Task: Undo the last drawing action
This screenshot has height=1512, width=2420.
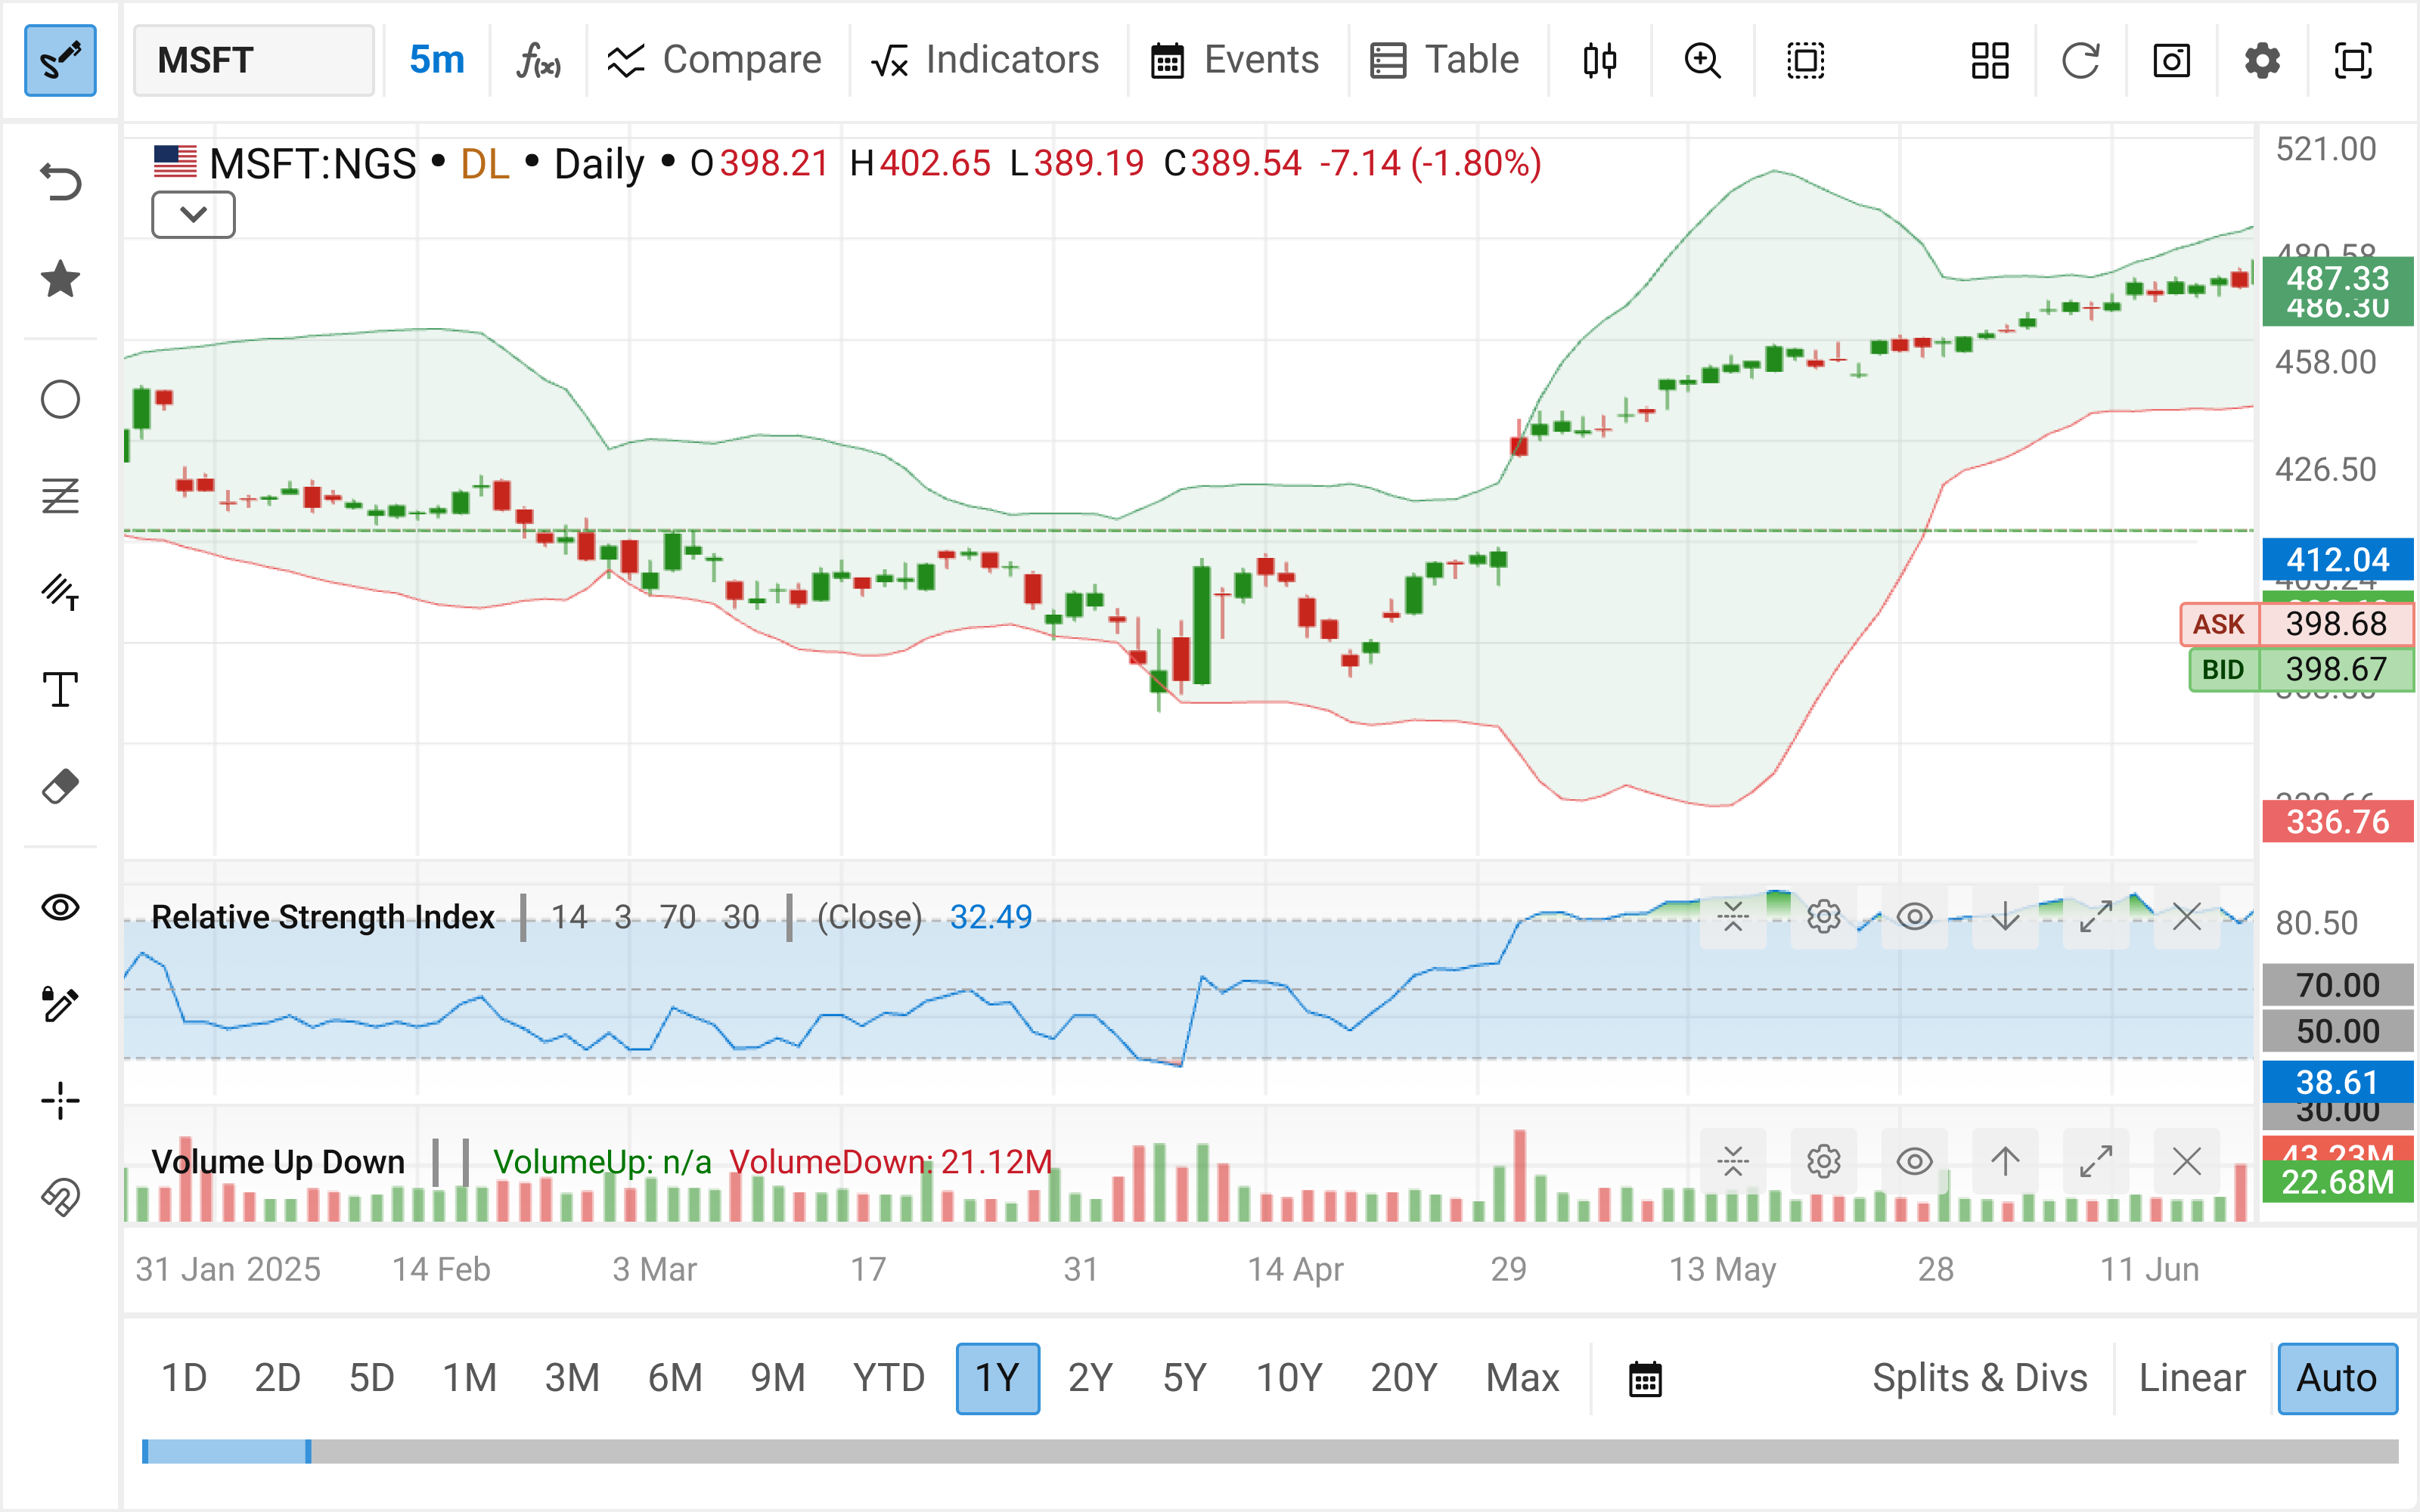Action: (60, 182)
